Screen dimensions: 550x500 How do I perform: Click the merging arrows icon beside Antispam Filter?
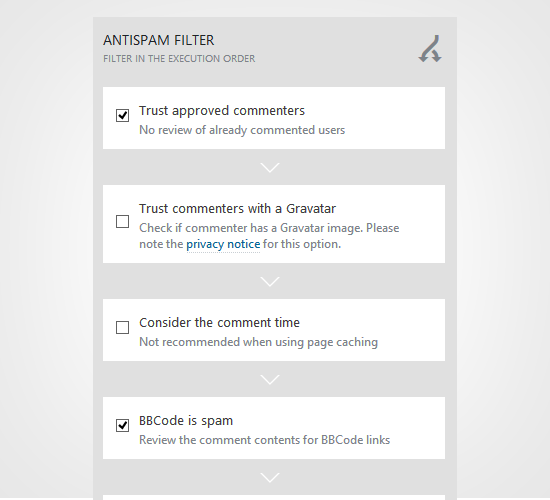(430, 49)
